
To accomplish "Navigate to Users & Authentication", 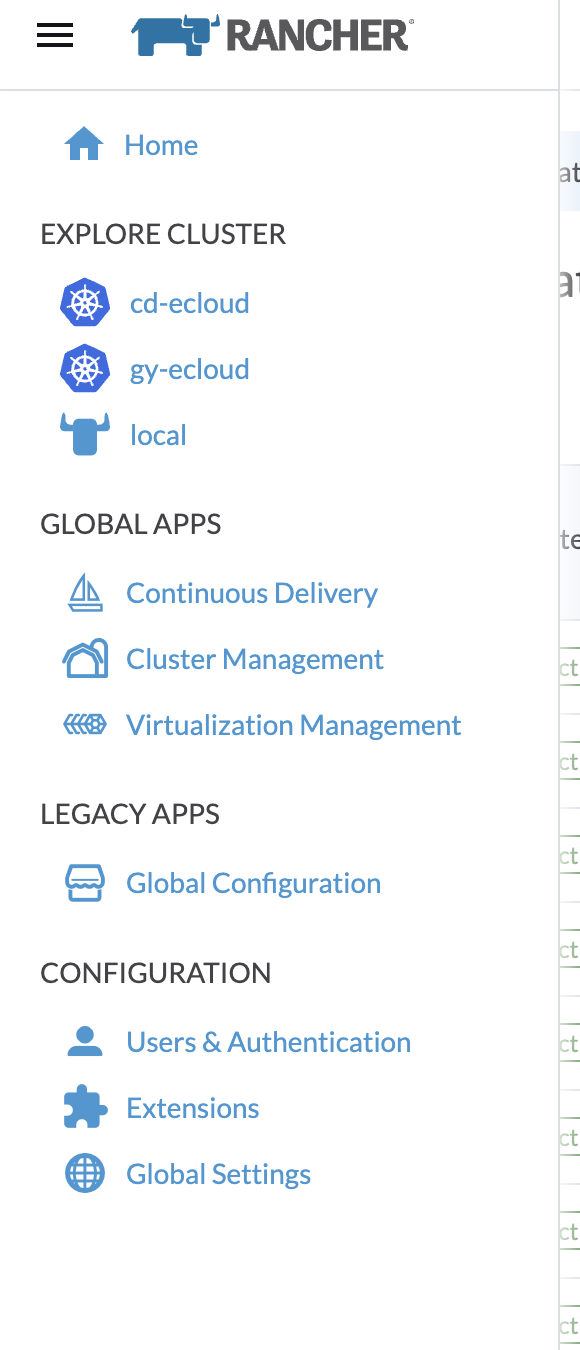I will 268,1042.
